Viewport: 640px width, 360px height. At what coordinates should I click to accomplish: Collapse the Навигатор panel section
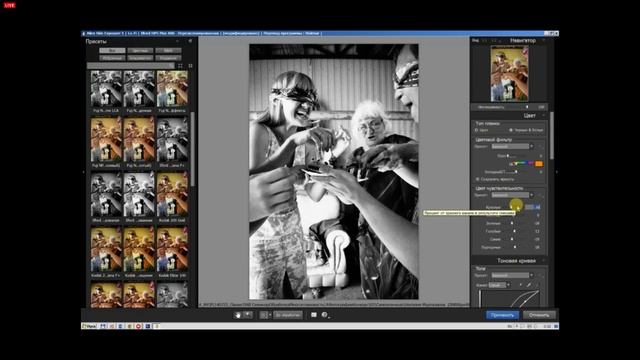[544, 40]
